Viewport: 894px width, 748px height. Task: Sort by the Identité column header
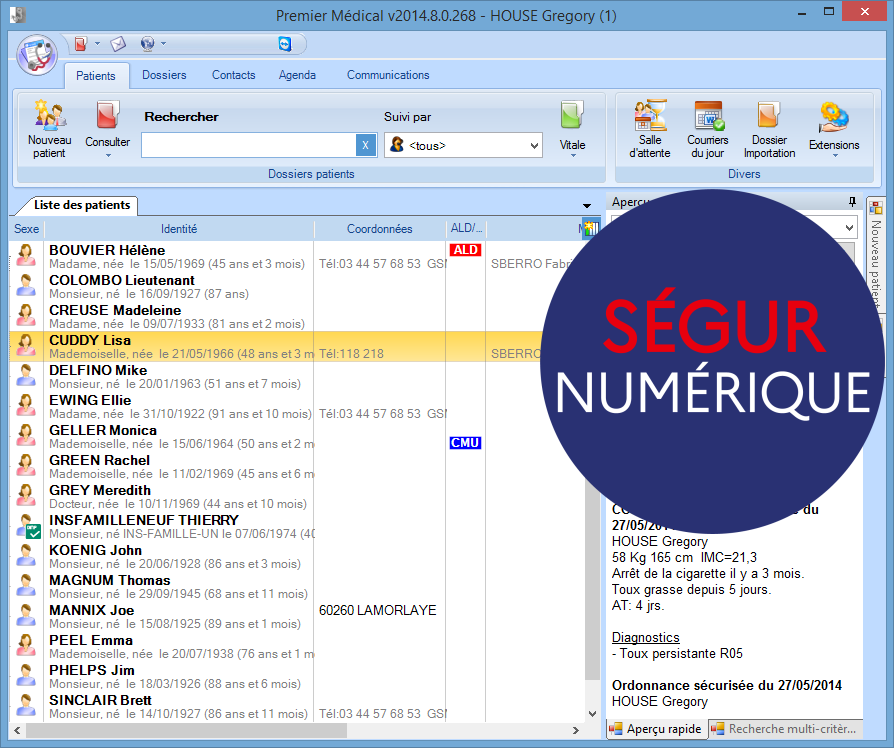point(179,229)
